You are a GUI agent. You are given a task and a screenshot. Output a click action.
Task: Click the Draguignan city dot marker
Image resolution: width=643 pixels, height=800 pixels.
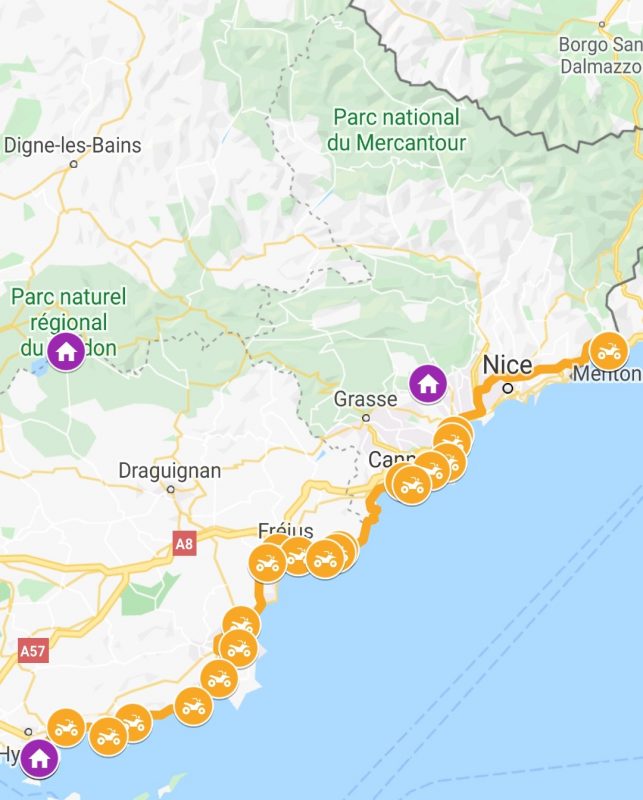click(171, 489)
